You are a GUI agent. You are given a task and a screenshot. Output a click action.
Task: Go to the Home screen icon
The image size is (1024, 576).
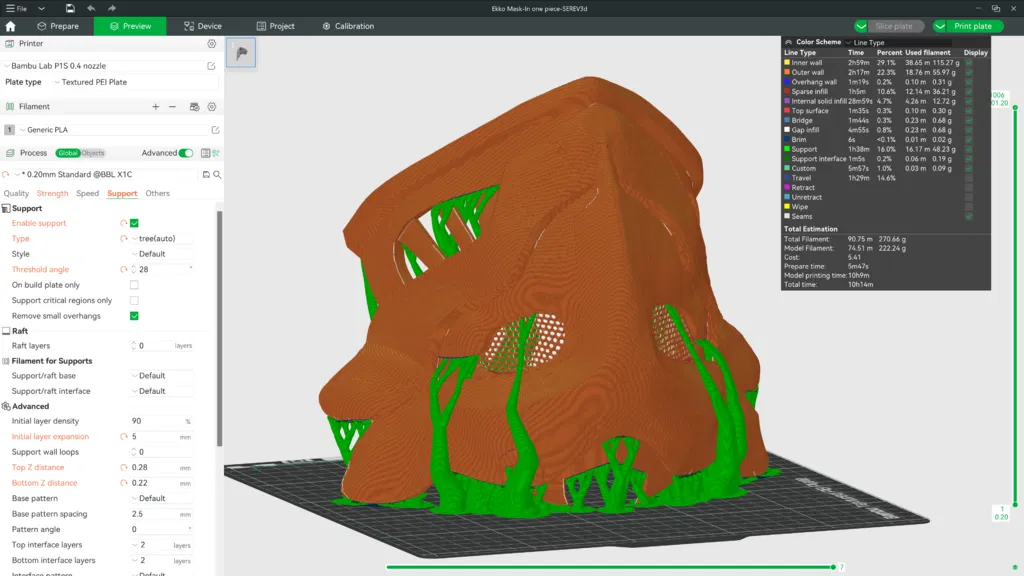pos(10,26)
